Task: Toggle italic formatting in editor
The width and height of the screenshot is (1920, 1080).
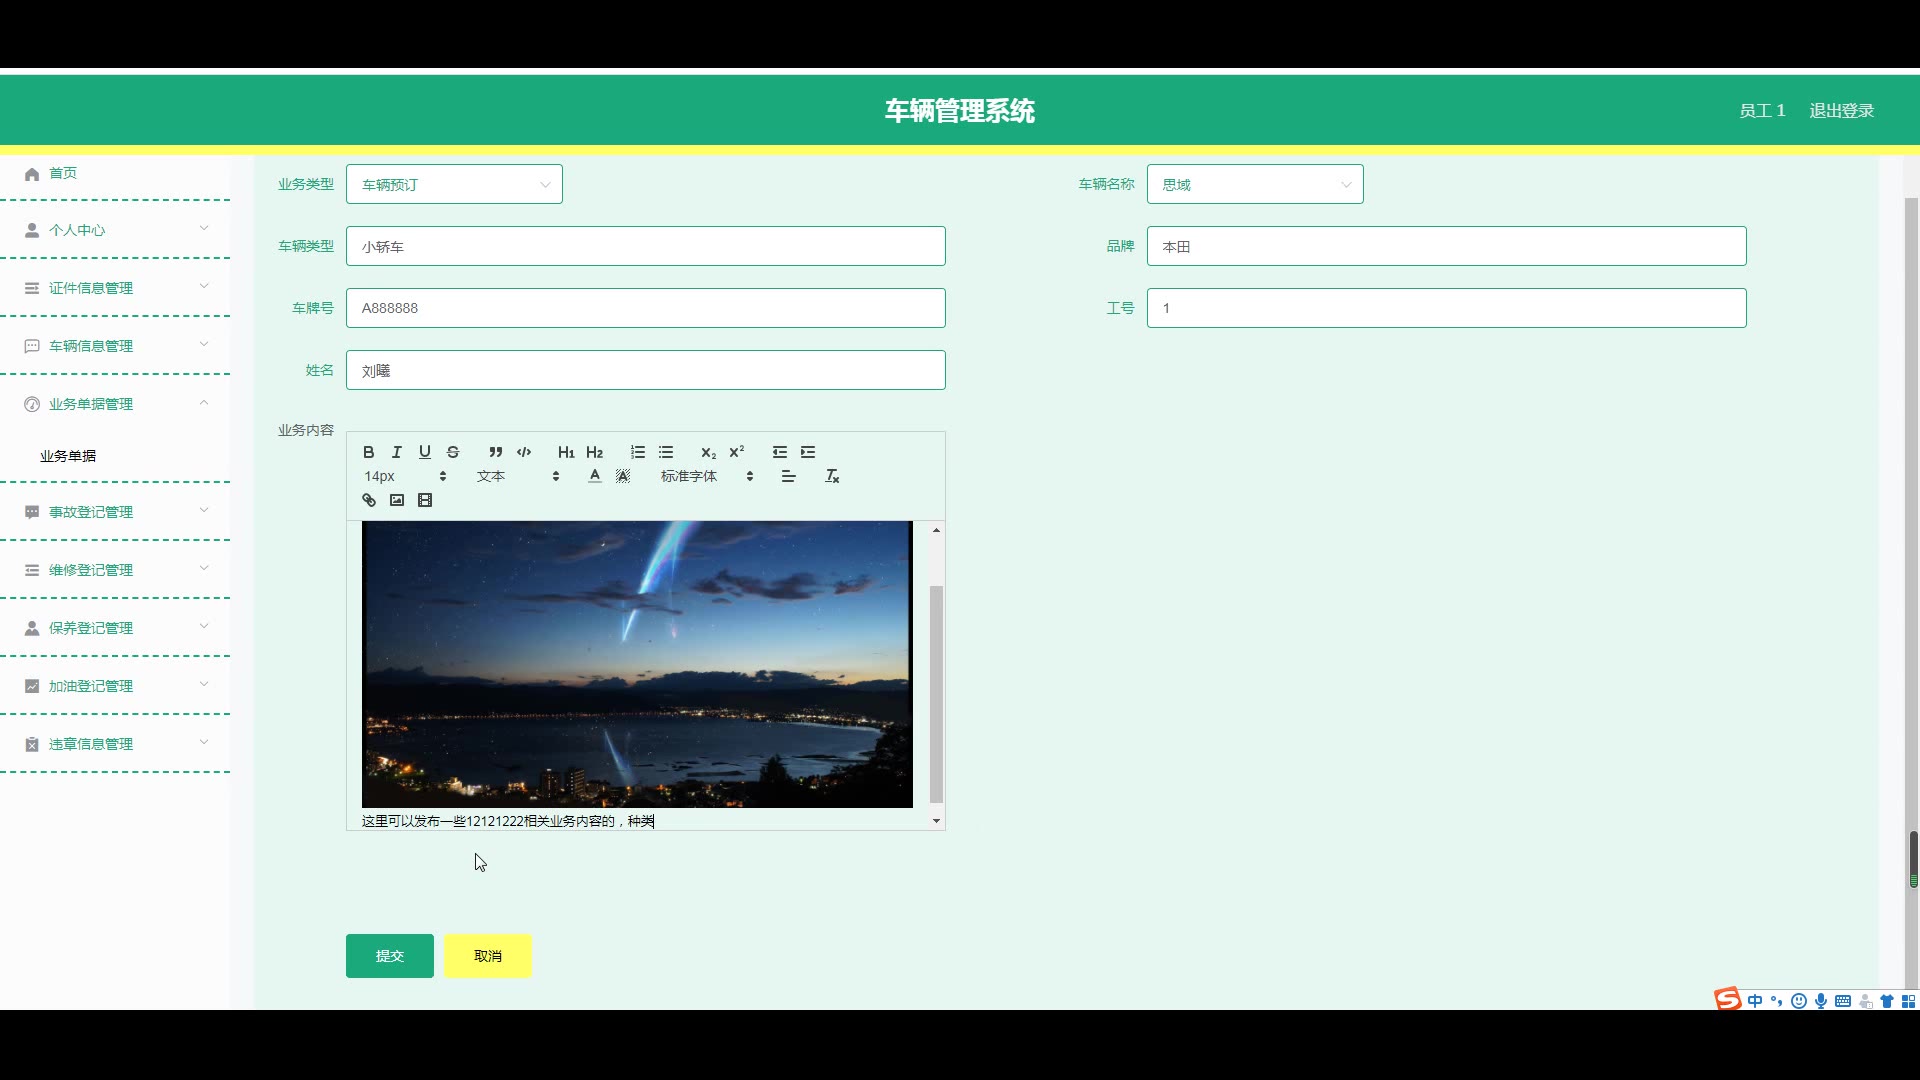Action: pos(396,452)
